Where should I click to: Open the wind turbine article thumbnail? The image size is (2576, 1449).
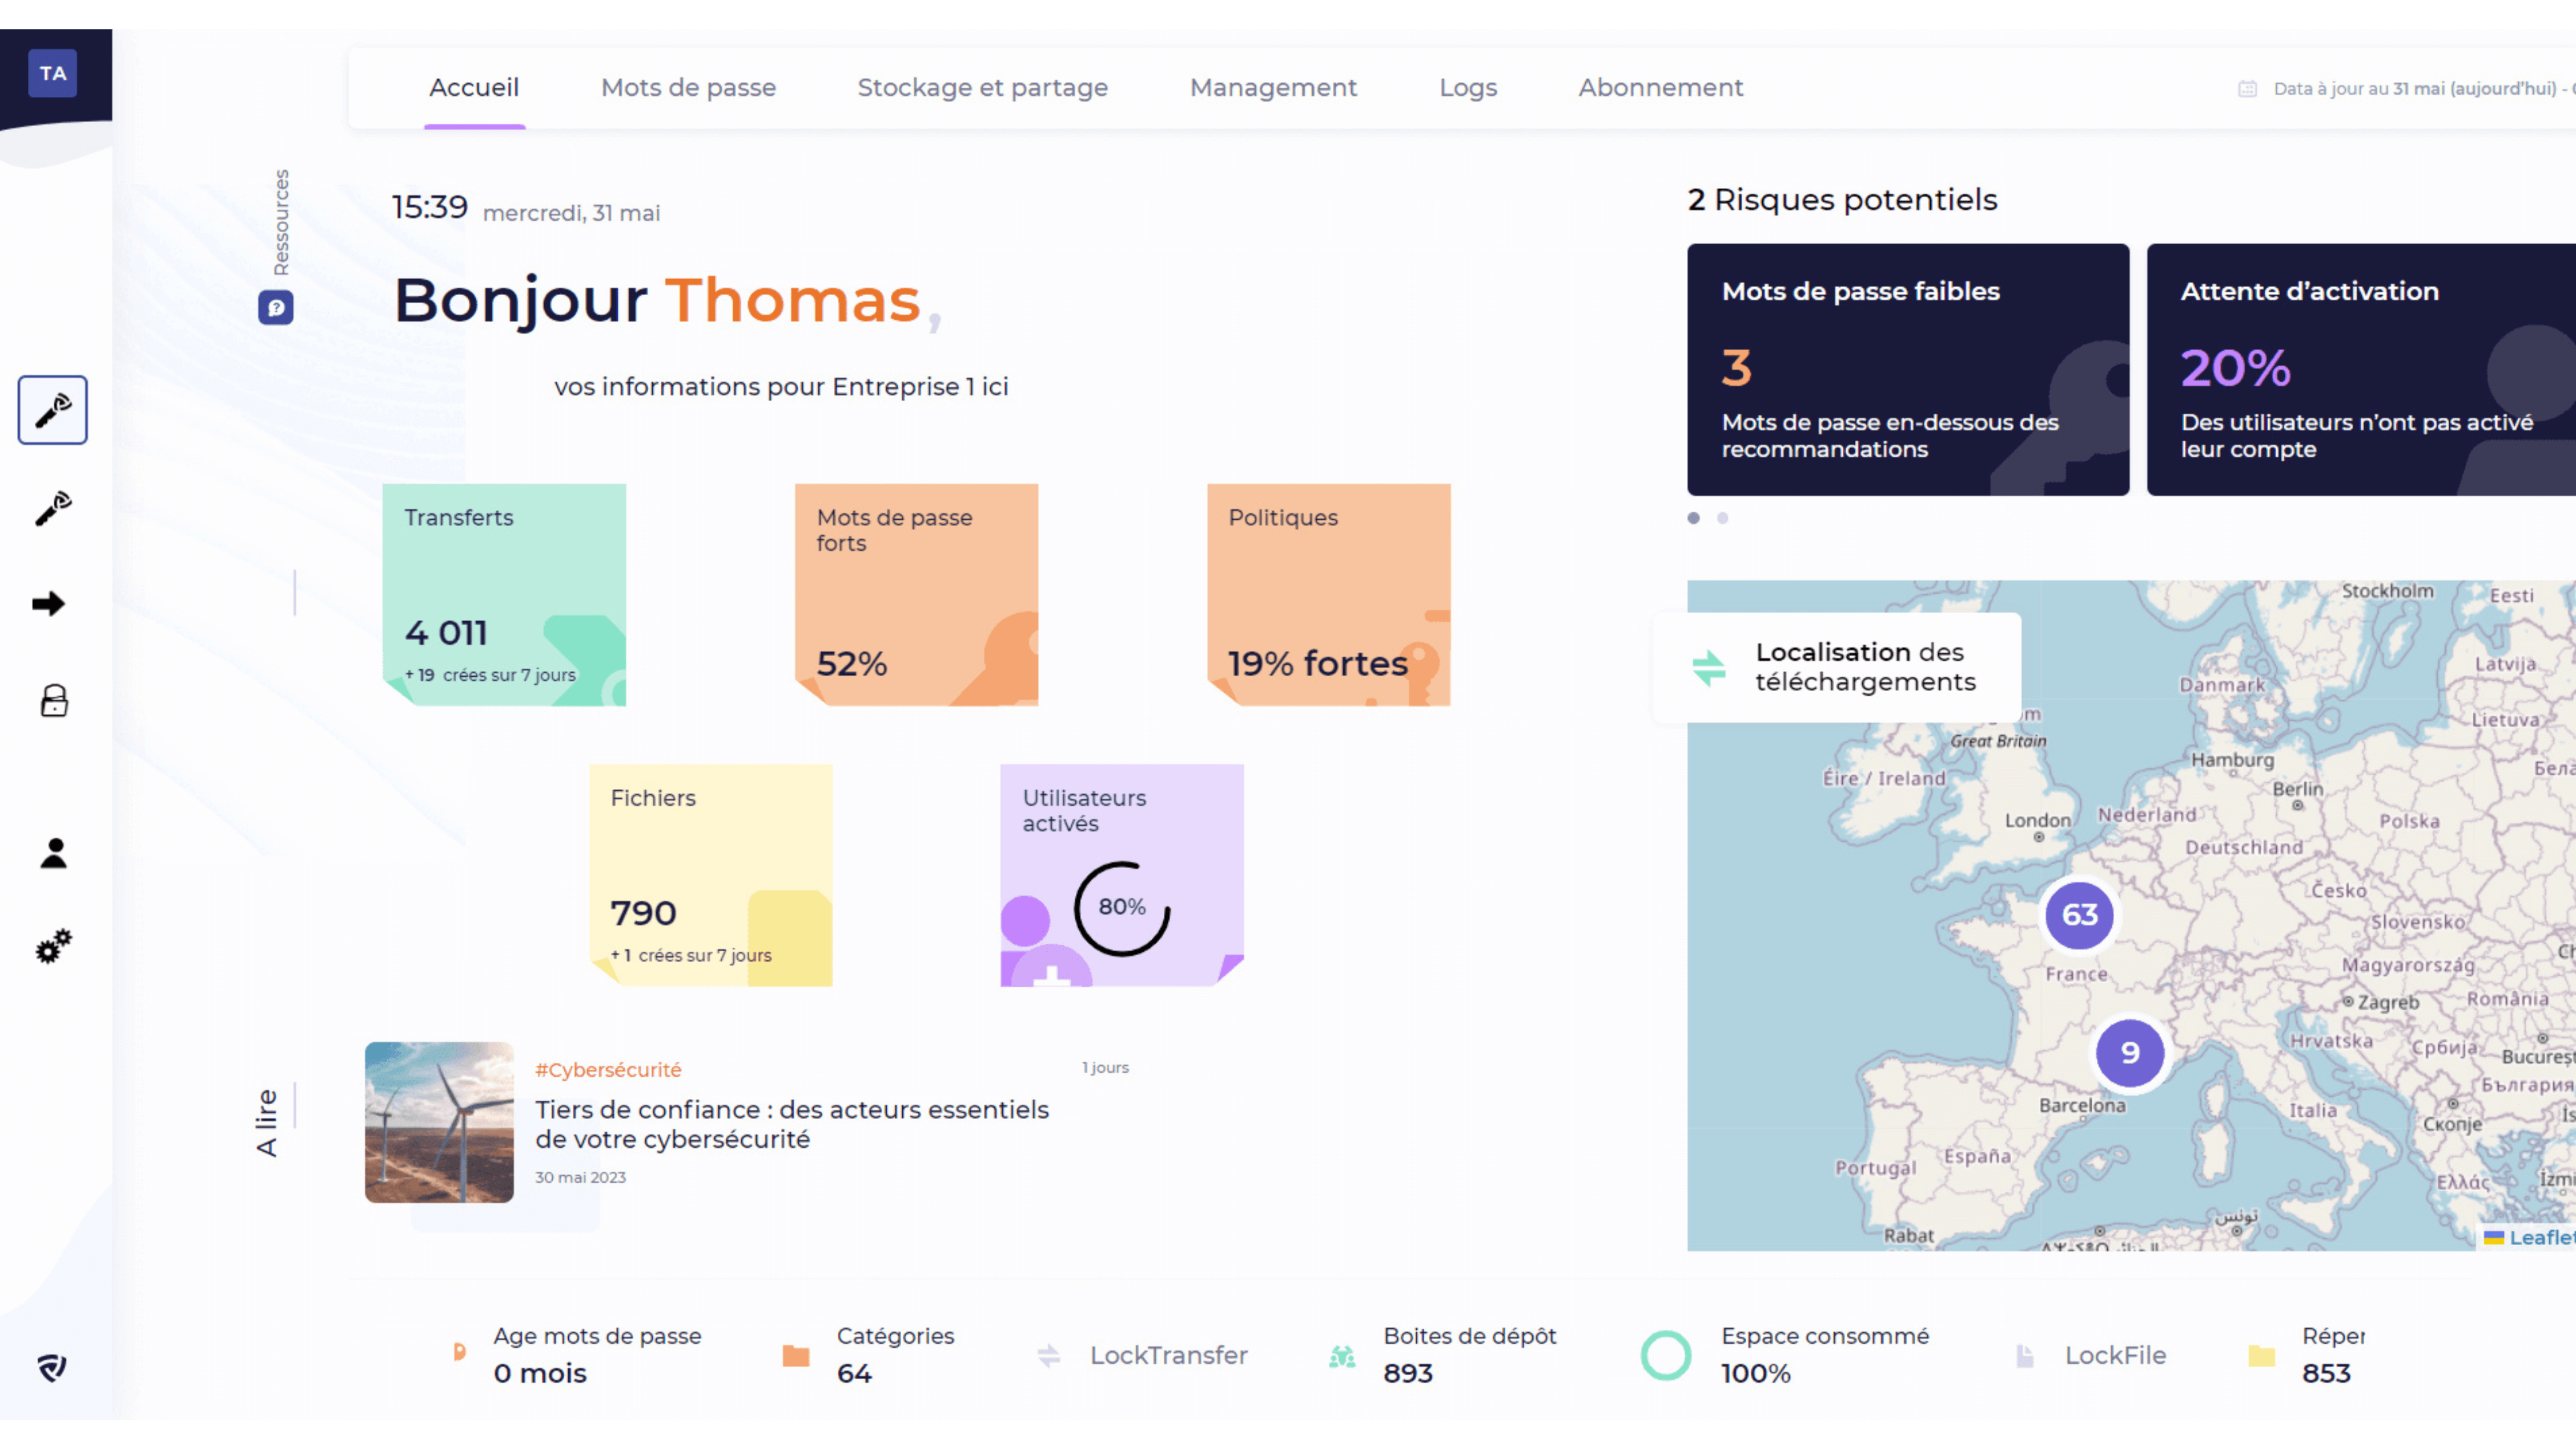439,1122
